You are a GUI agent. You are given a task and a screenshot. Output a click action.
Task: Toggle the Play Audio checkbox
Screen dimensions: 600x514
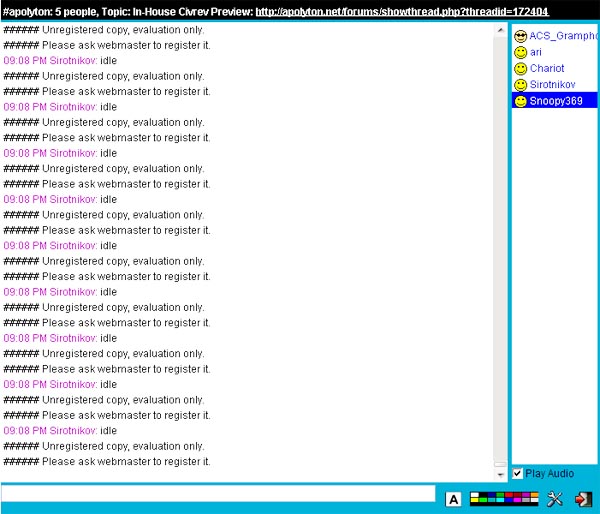517,473
